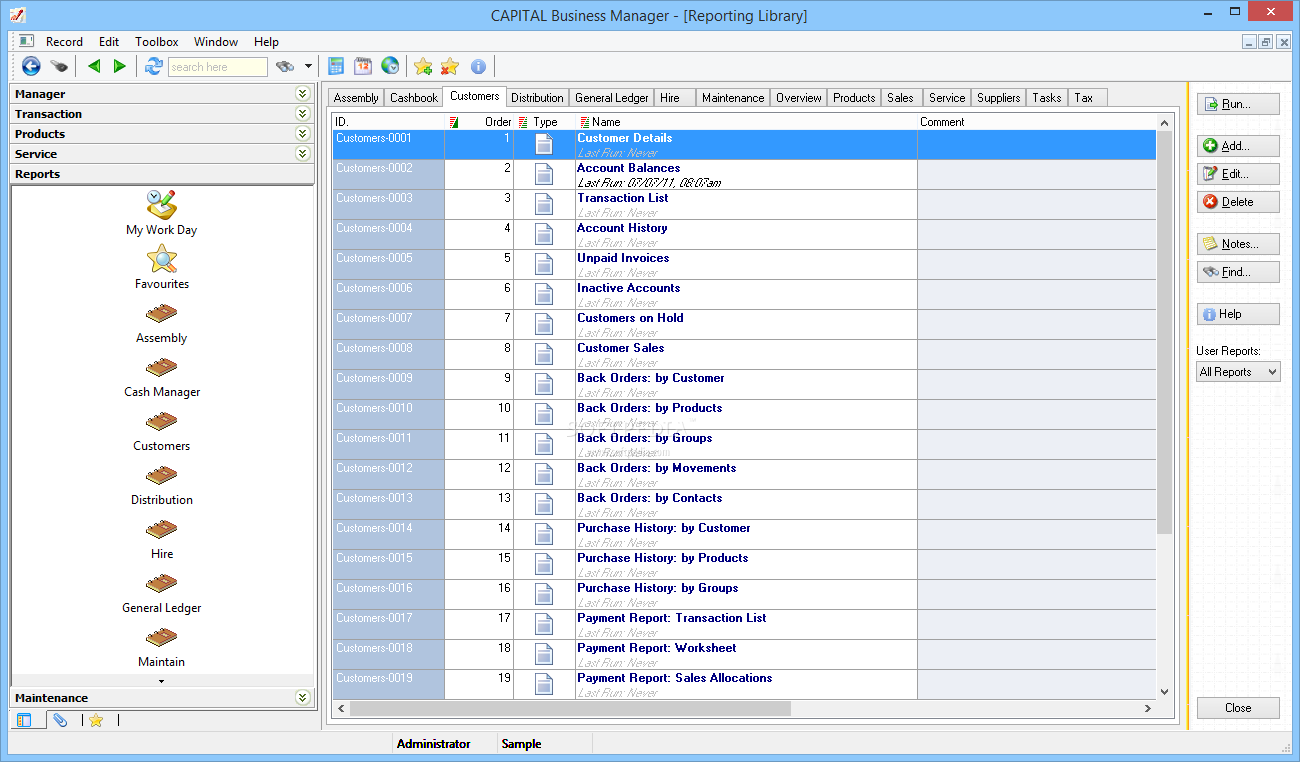This screenshot has width=1300, height=762.
Task: Click the globe web icon in toolbar
Action: 390,66
